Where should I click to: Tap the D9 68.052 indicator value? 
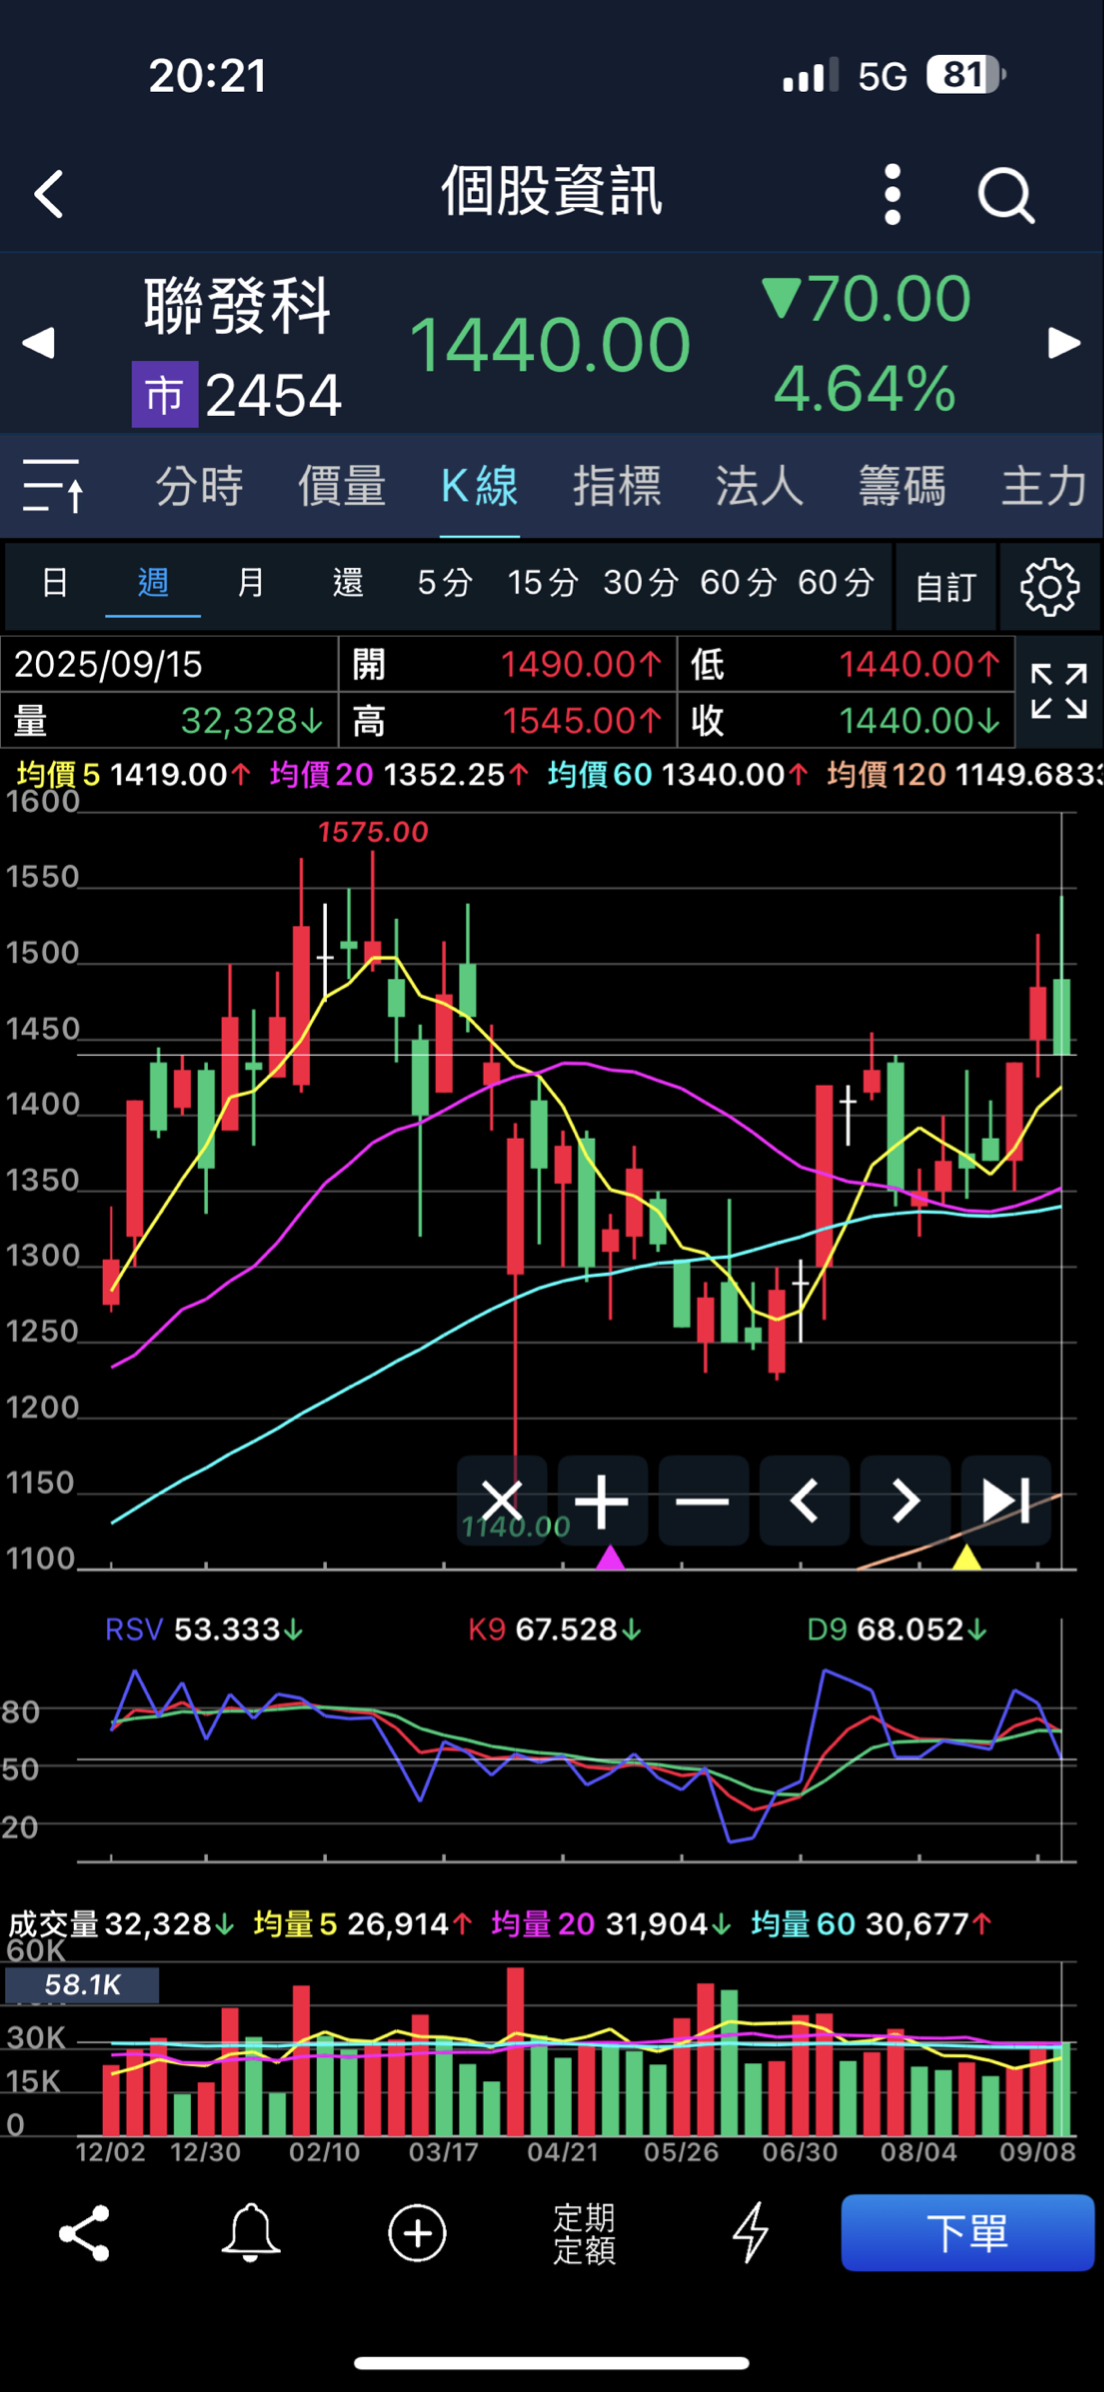click(x=897, y=1630)
